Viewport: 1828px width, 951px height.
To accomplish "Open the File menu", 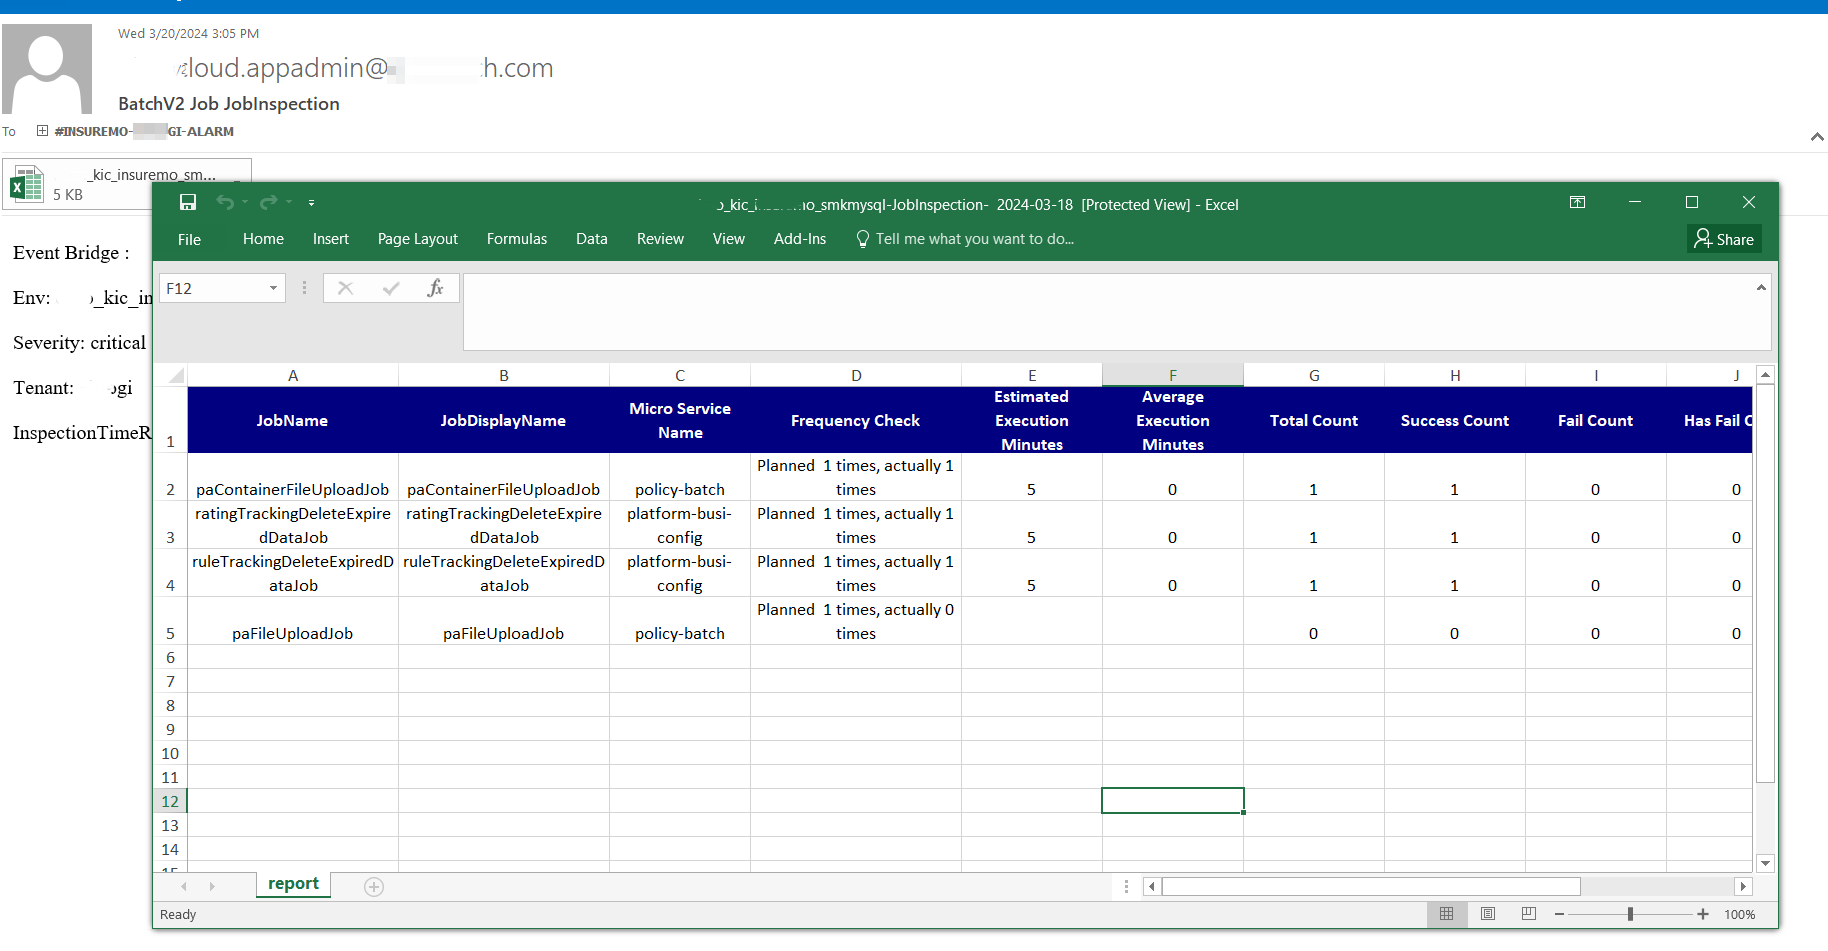I will click(189, 239).
